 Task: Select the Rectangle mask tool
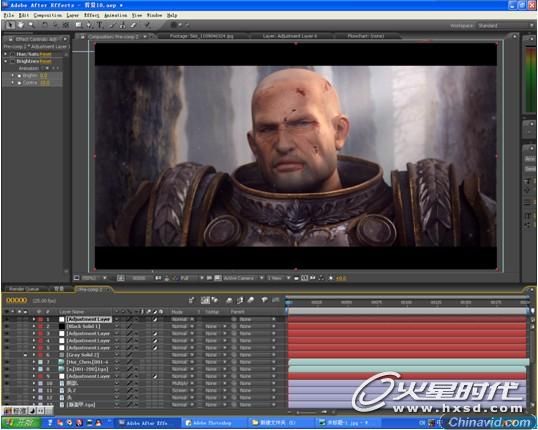coord(79,25)
